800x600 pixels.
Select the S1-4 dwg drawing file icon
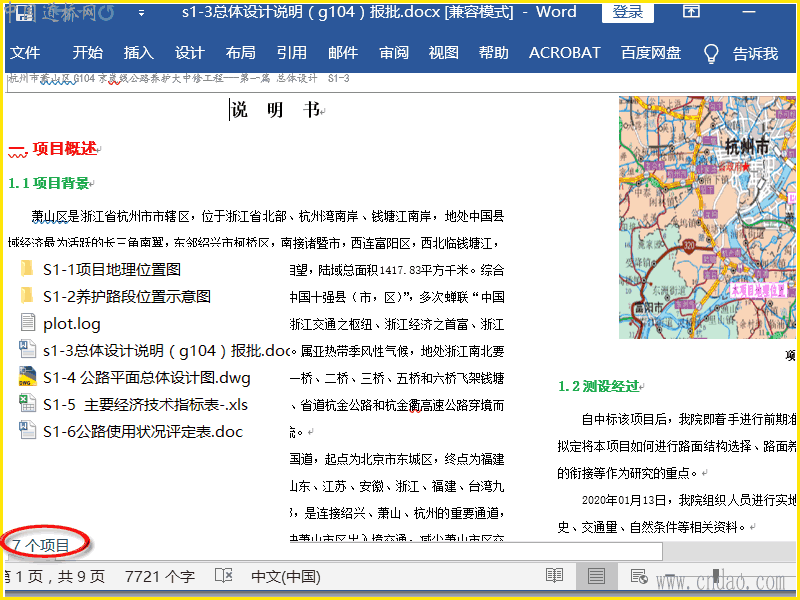point(26,377)
